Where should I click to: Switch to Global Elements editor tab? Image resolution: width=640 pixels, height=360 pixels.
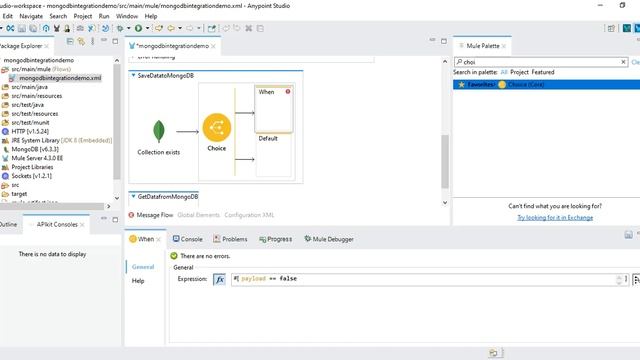point(198,215)
